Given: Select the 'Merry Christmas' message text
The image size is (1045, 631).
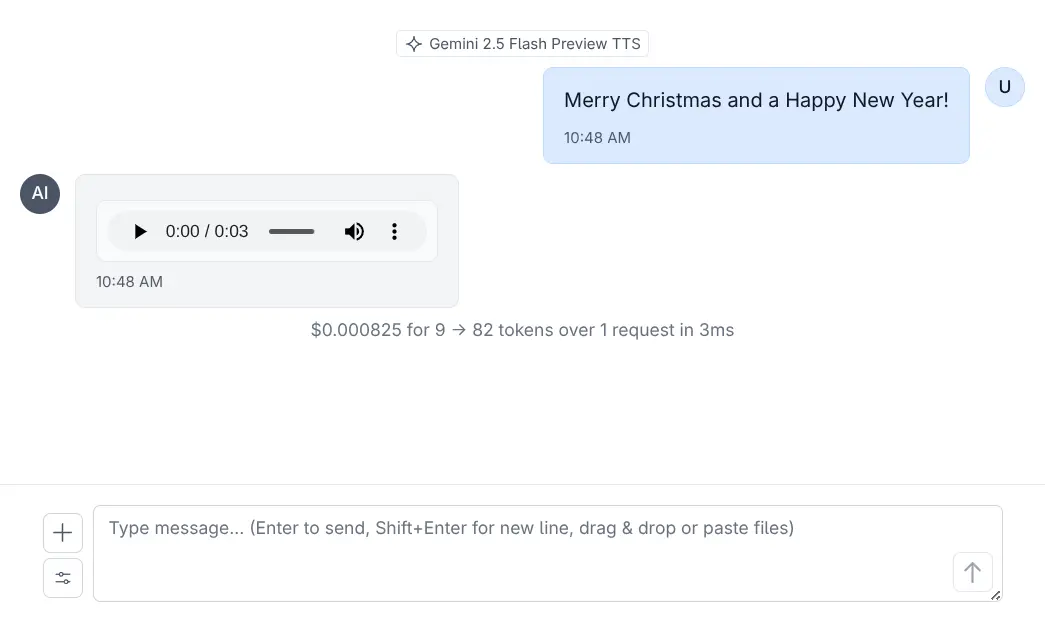Looking at the screenshot, I should pos(755,100).
